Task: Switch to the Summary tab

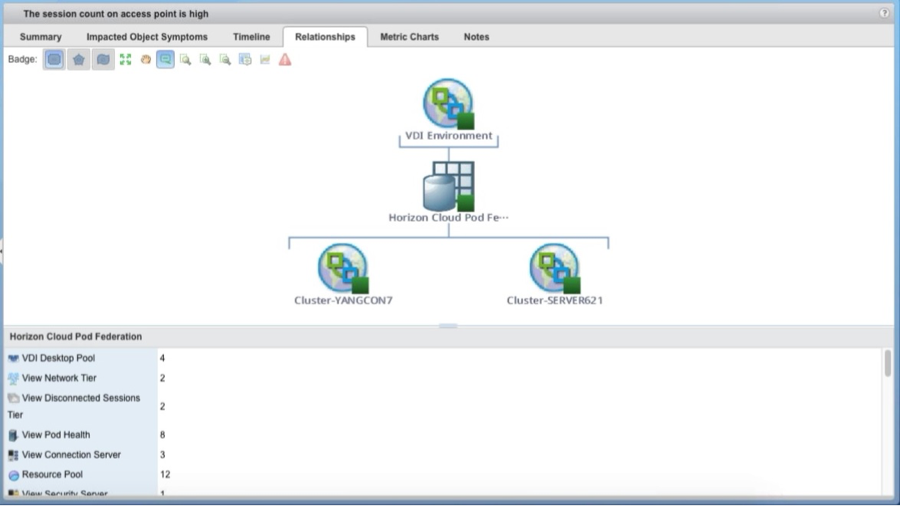Action: click(x=40, y=37)
